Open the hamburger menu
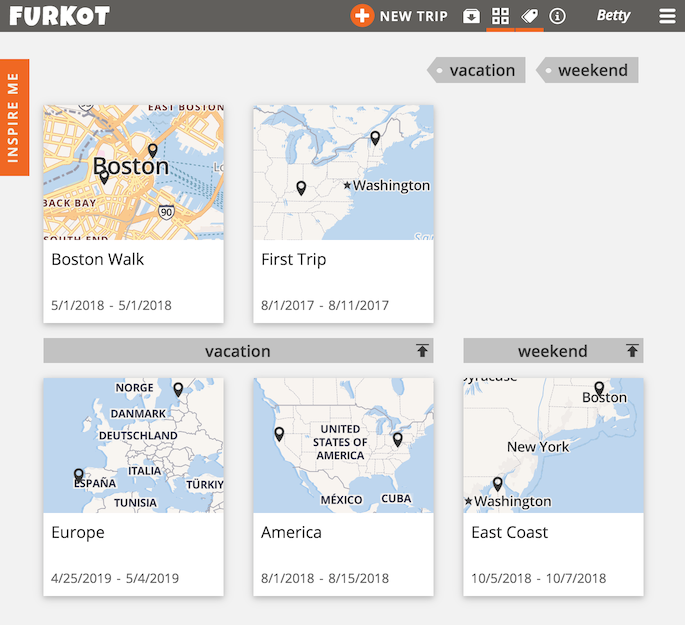This screenshot has width=685, height=625. 667,16
